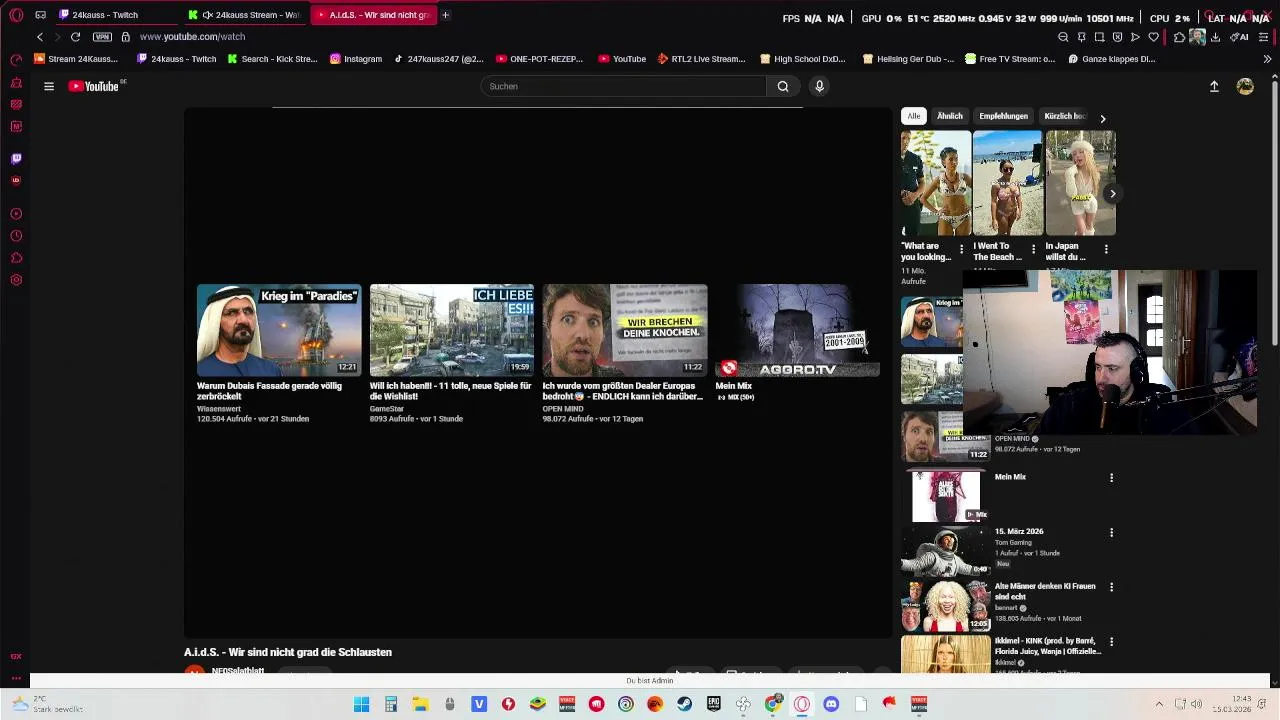This screenshot has width=1280, height=720.
Task: Open the Opera GX menu logo
Action: pyautogui.click(x=16, y=15)
